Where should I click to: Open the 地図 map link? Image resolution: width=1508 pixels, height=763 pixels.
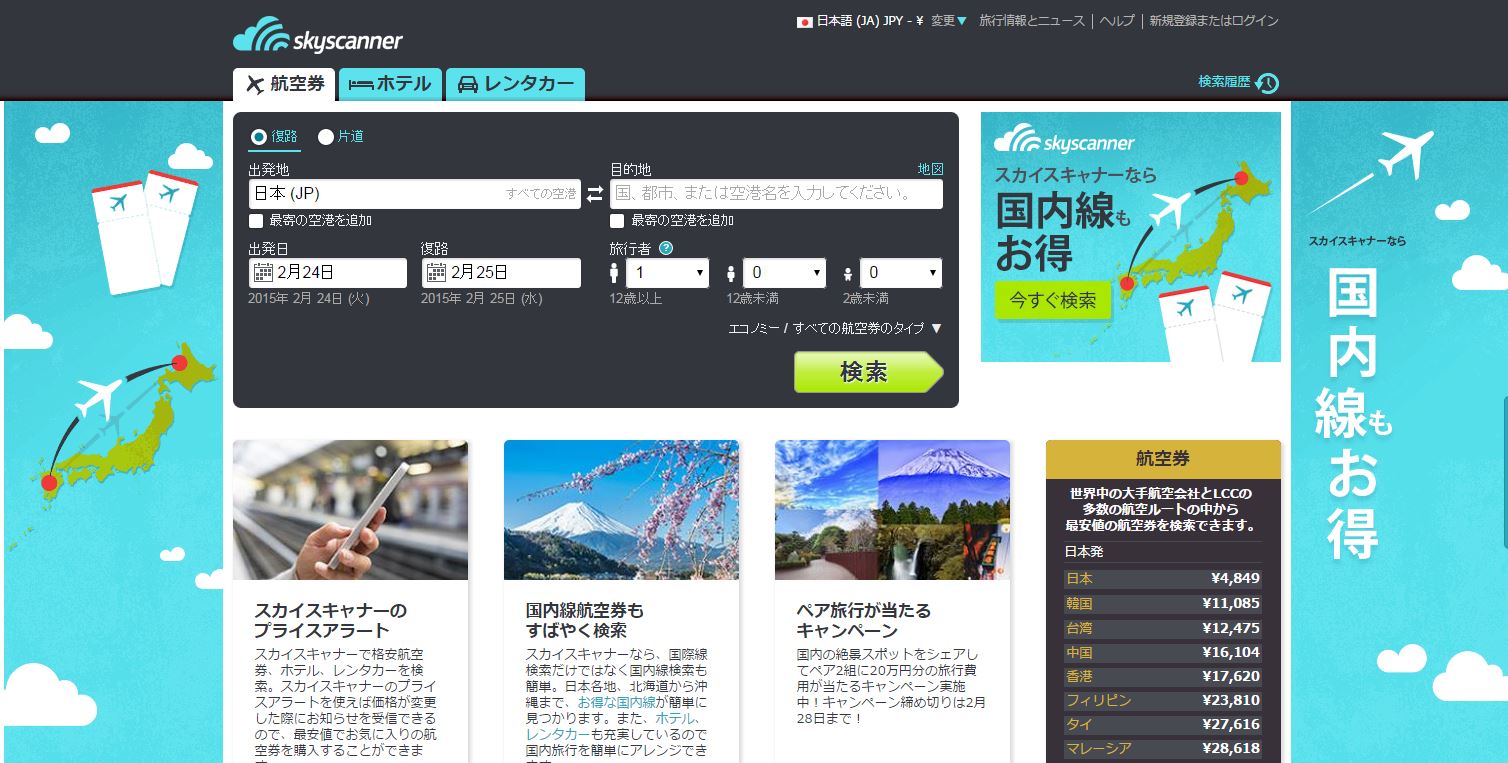(930, 169)
